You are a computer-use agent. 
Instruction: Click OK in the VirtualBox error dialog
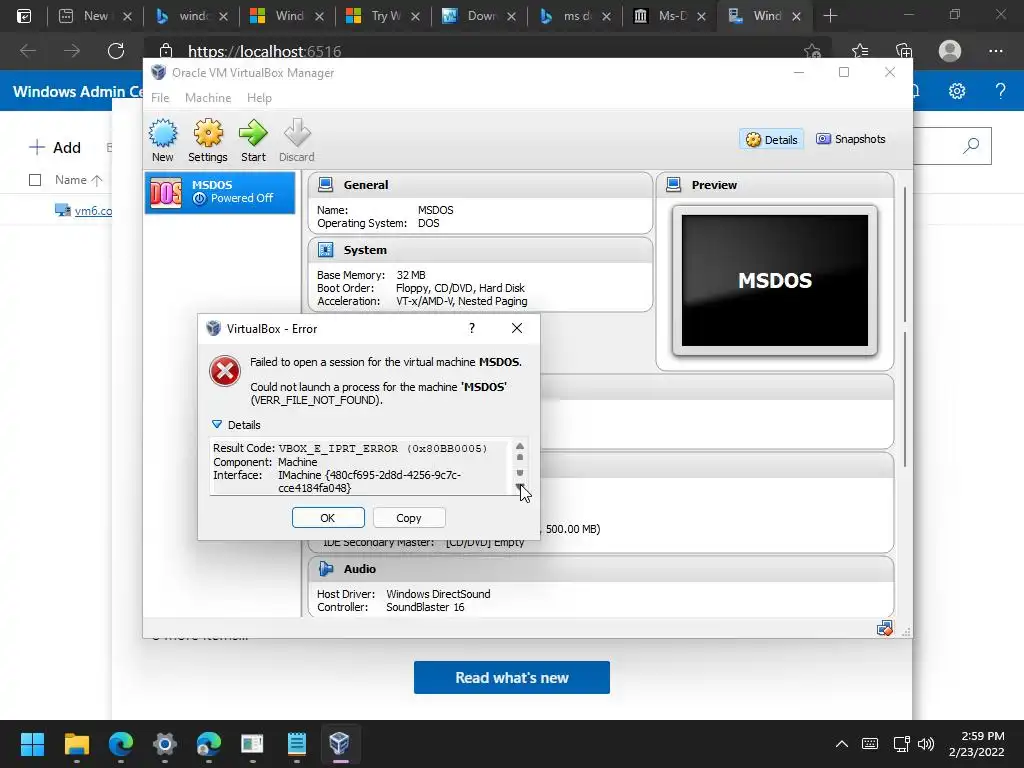(x=328, y=518)
